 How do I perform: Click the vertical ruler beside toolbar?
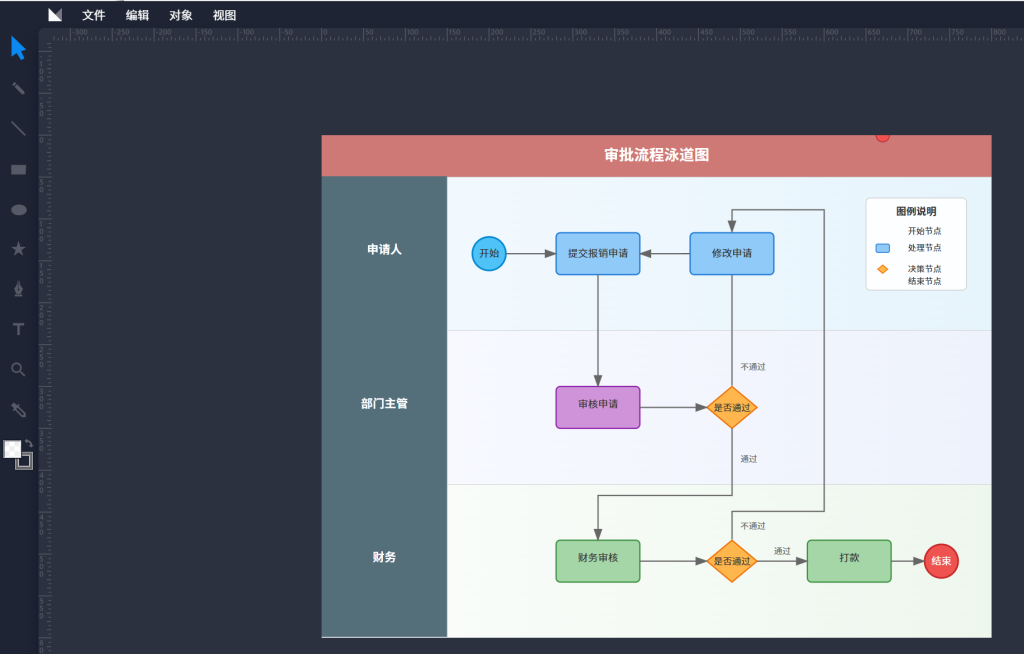tap(44, 348)
